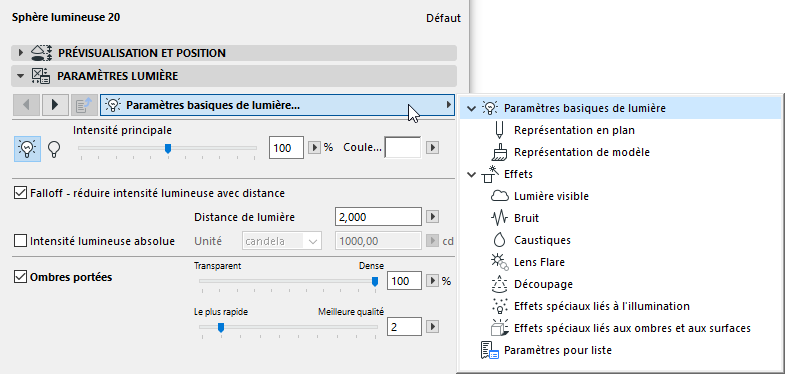Click arrow beside shadow density percent field

[433, 281]
